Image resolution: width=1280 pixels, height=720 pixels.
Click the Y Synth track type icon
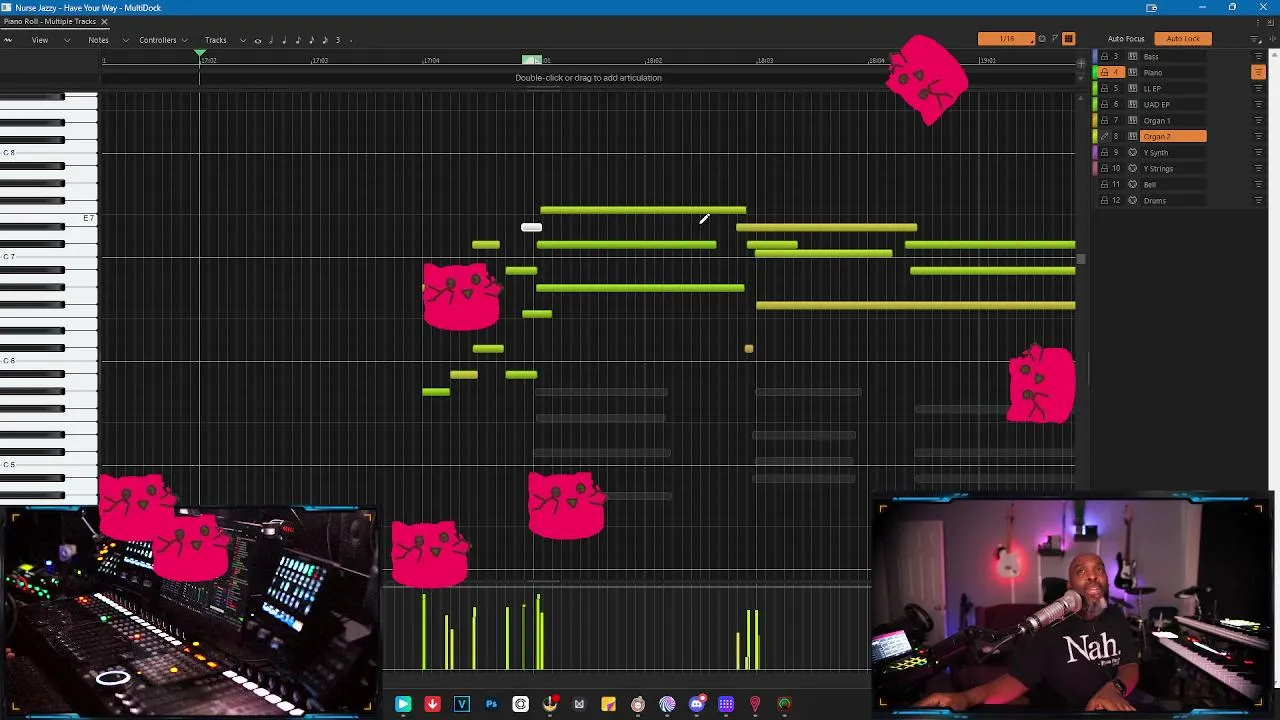[1133, 152]
